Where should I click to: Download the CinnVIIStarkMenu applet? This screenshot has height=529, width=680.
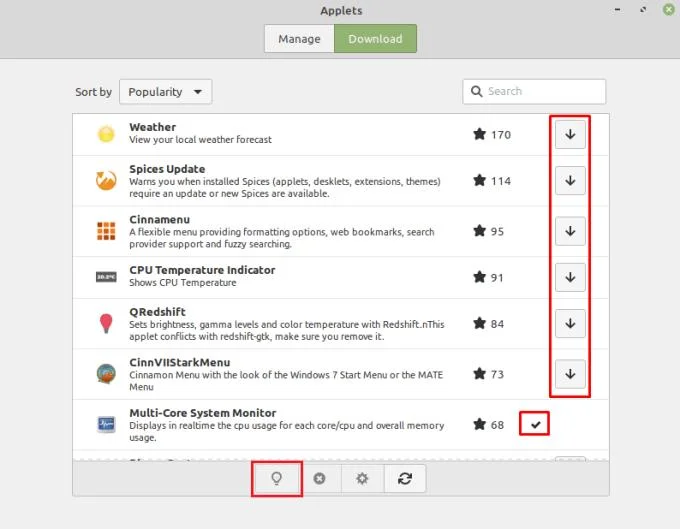570,374
